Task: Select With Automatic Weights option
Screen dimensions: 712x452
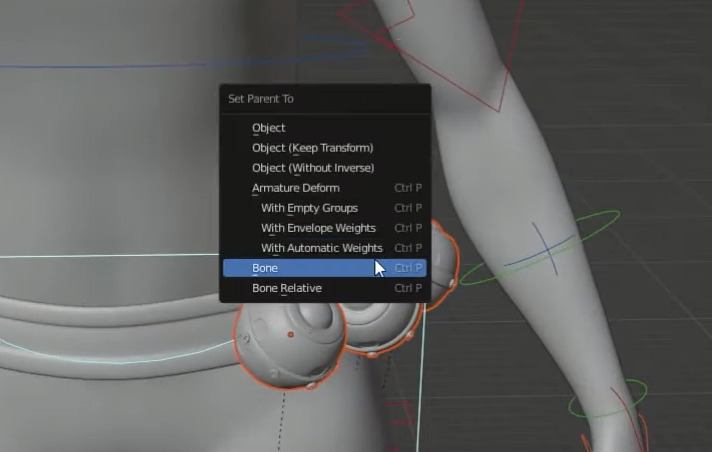Action: click(321, 248)
